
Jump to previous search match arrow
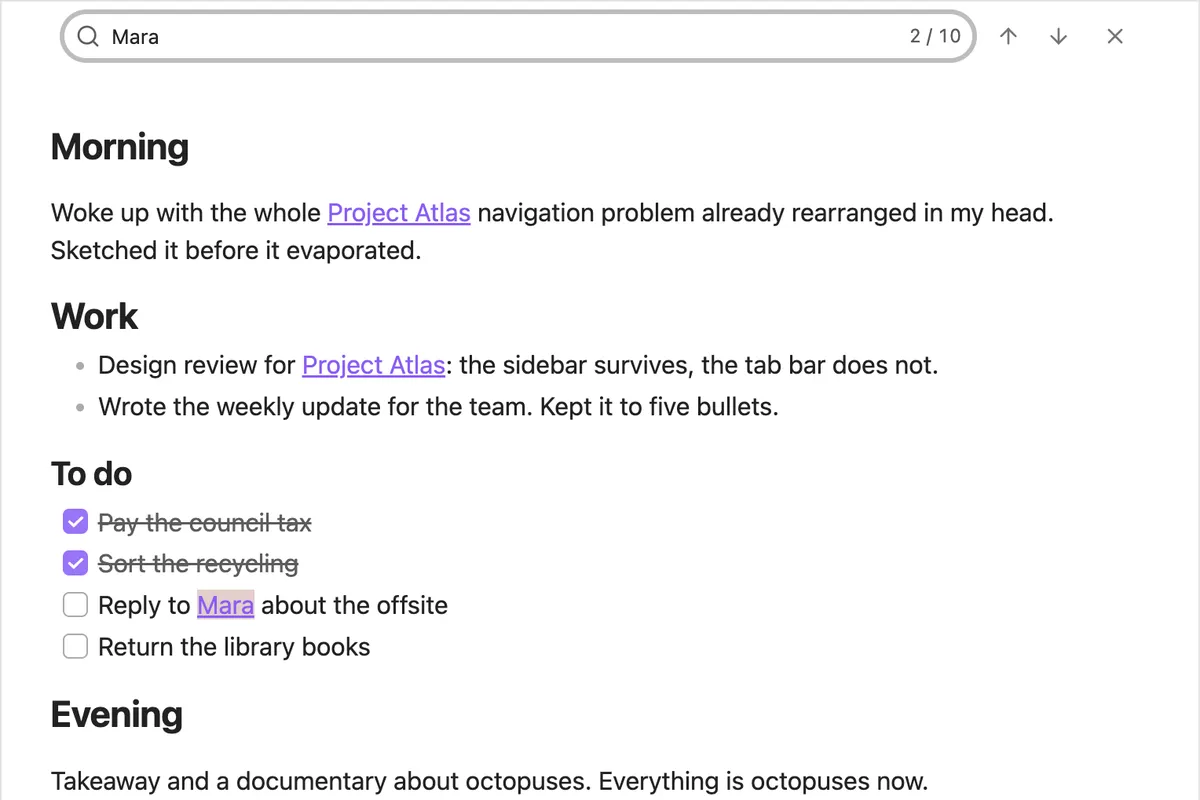(x=1008, y=37)
